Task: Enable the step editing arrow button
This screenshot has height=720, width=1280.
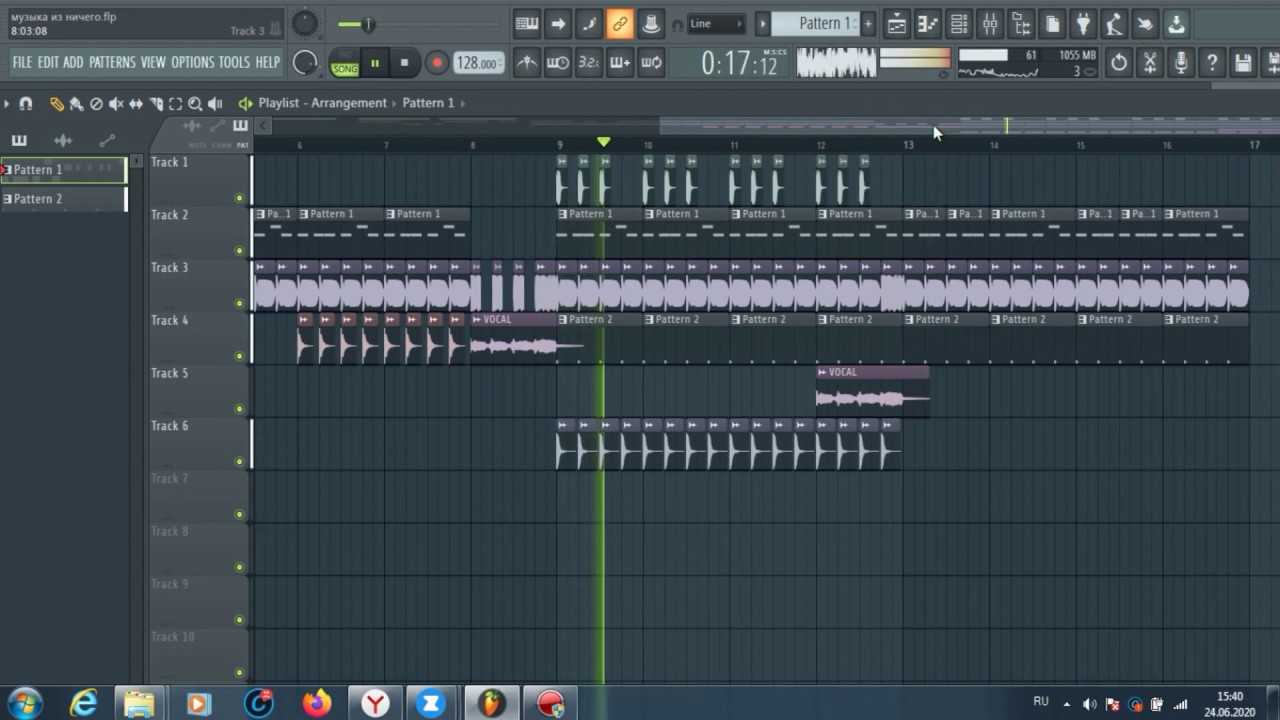Action: [558, 24]
